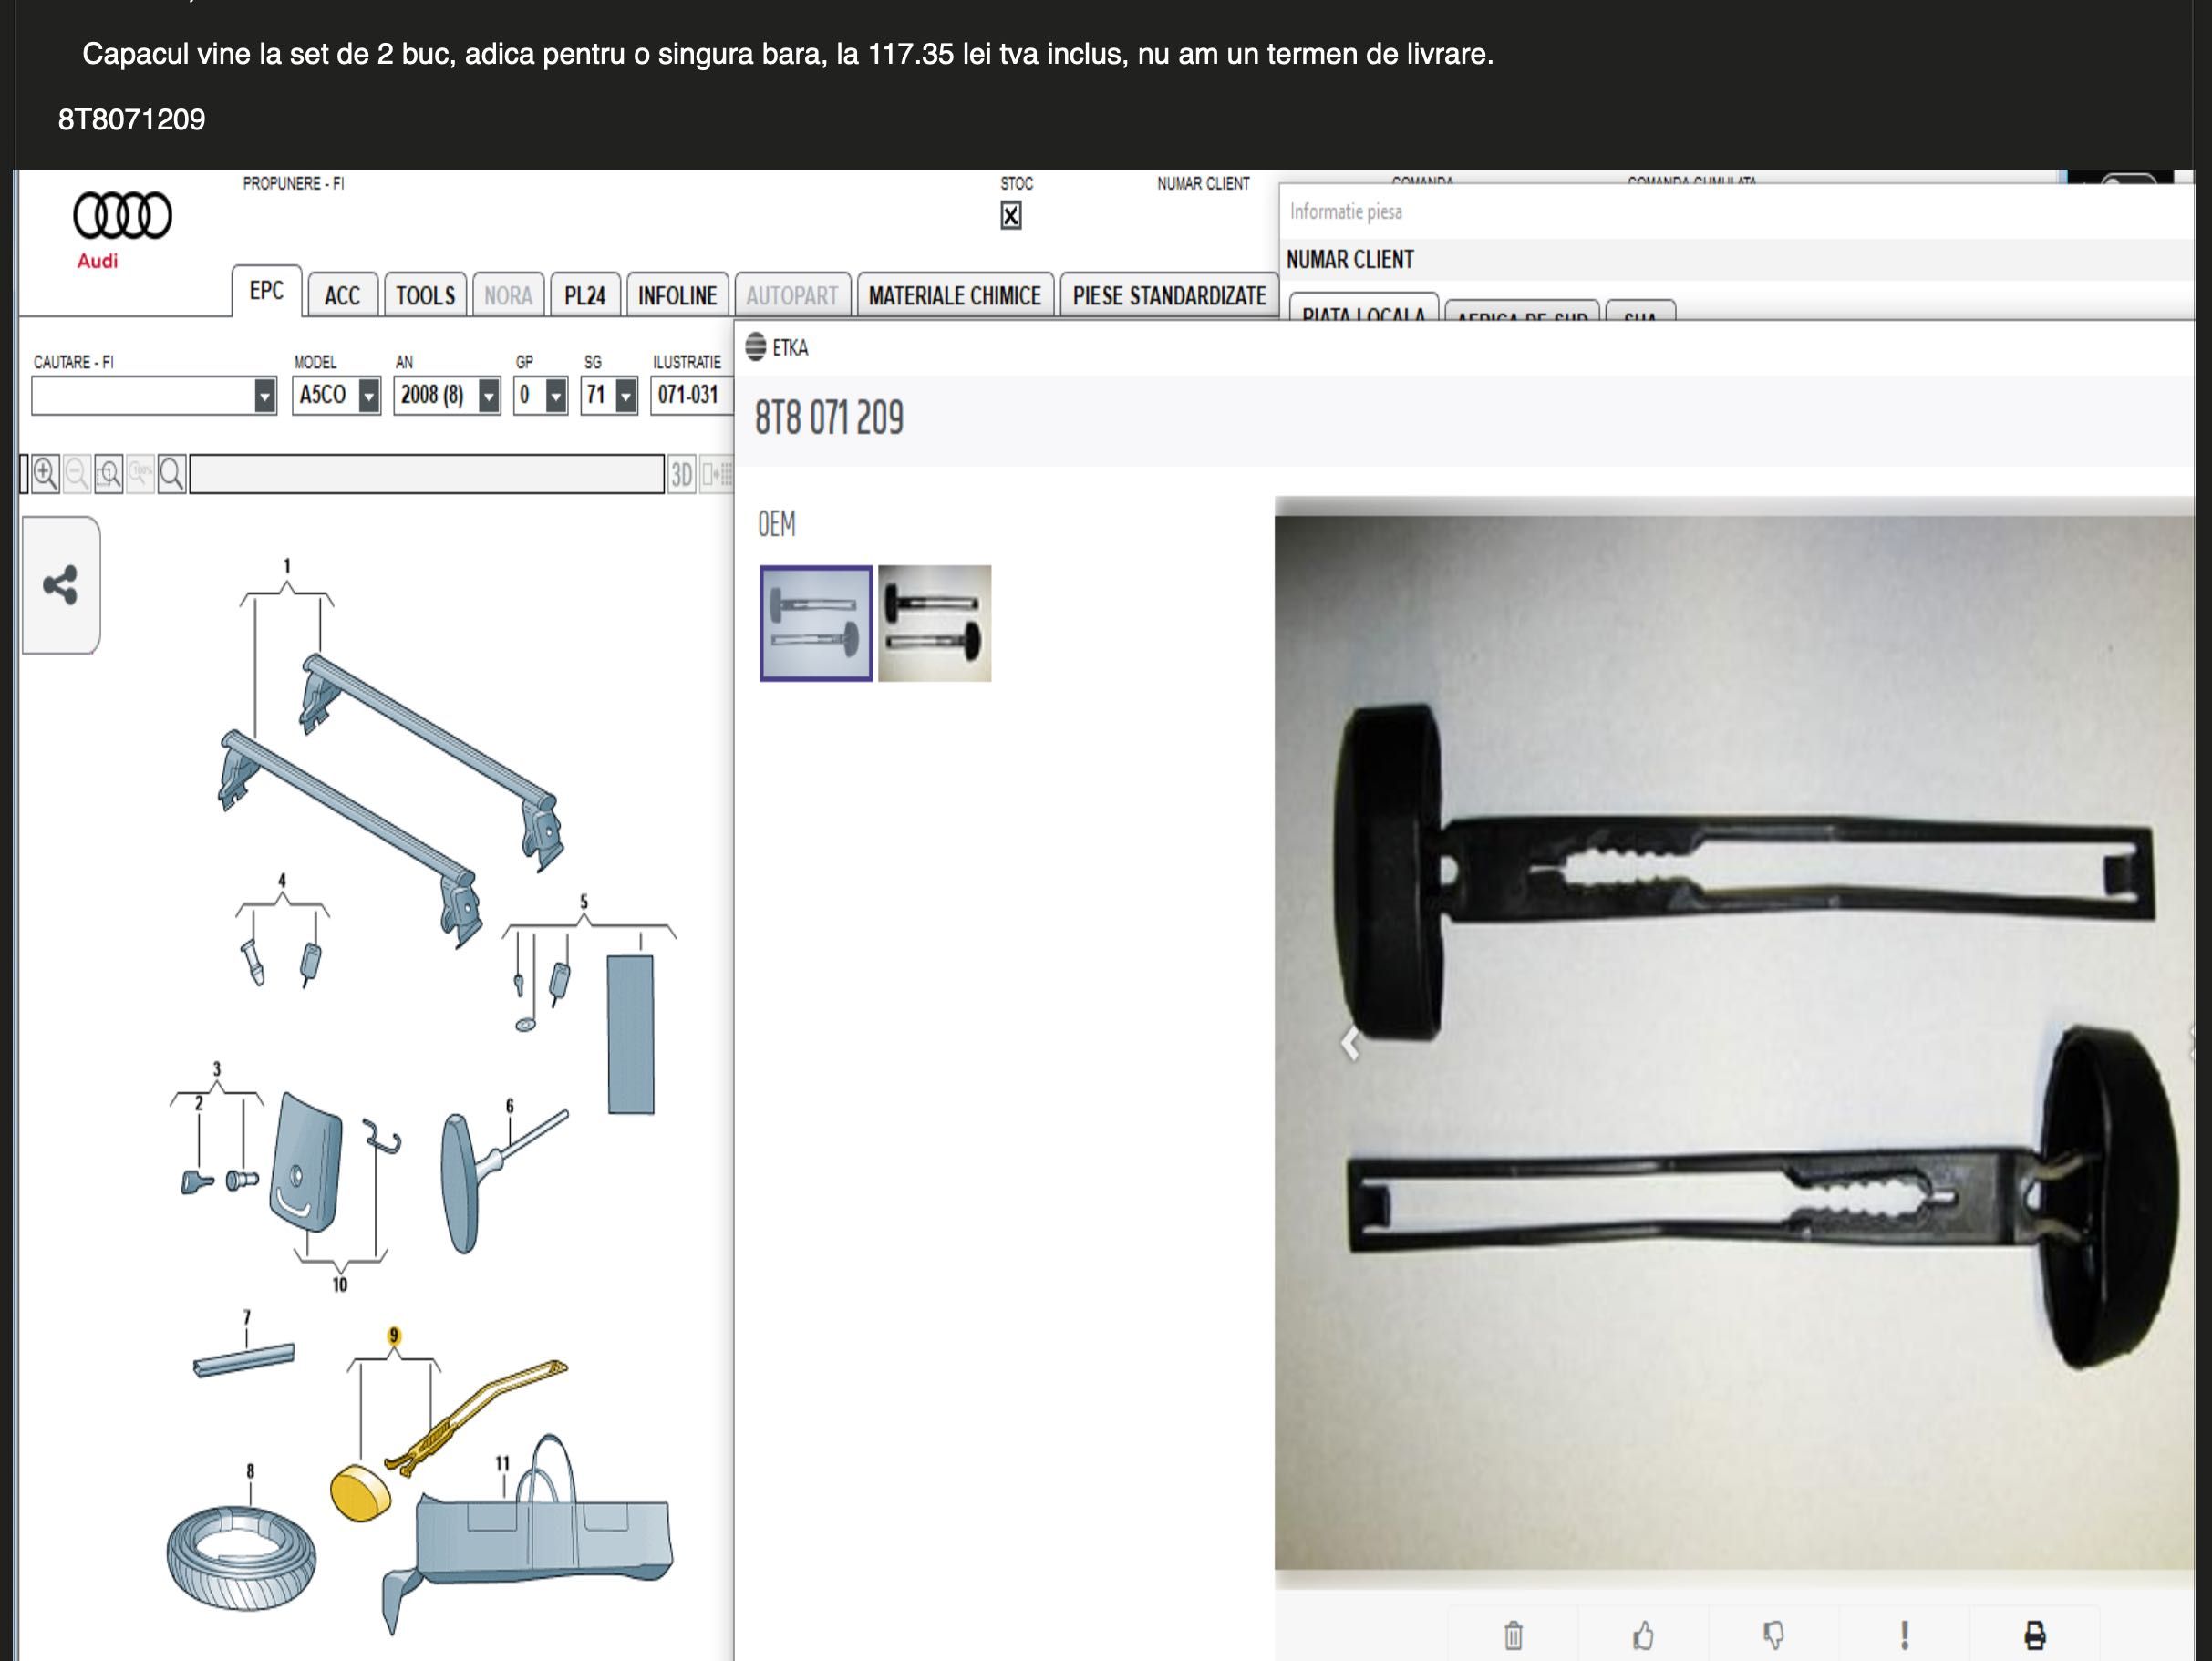Open the SG dropdown showing 71
This screenshot has width=2212, height=1661.
(x=609, y=396)
